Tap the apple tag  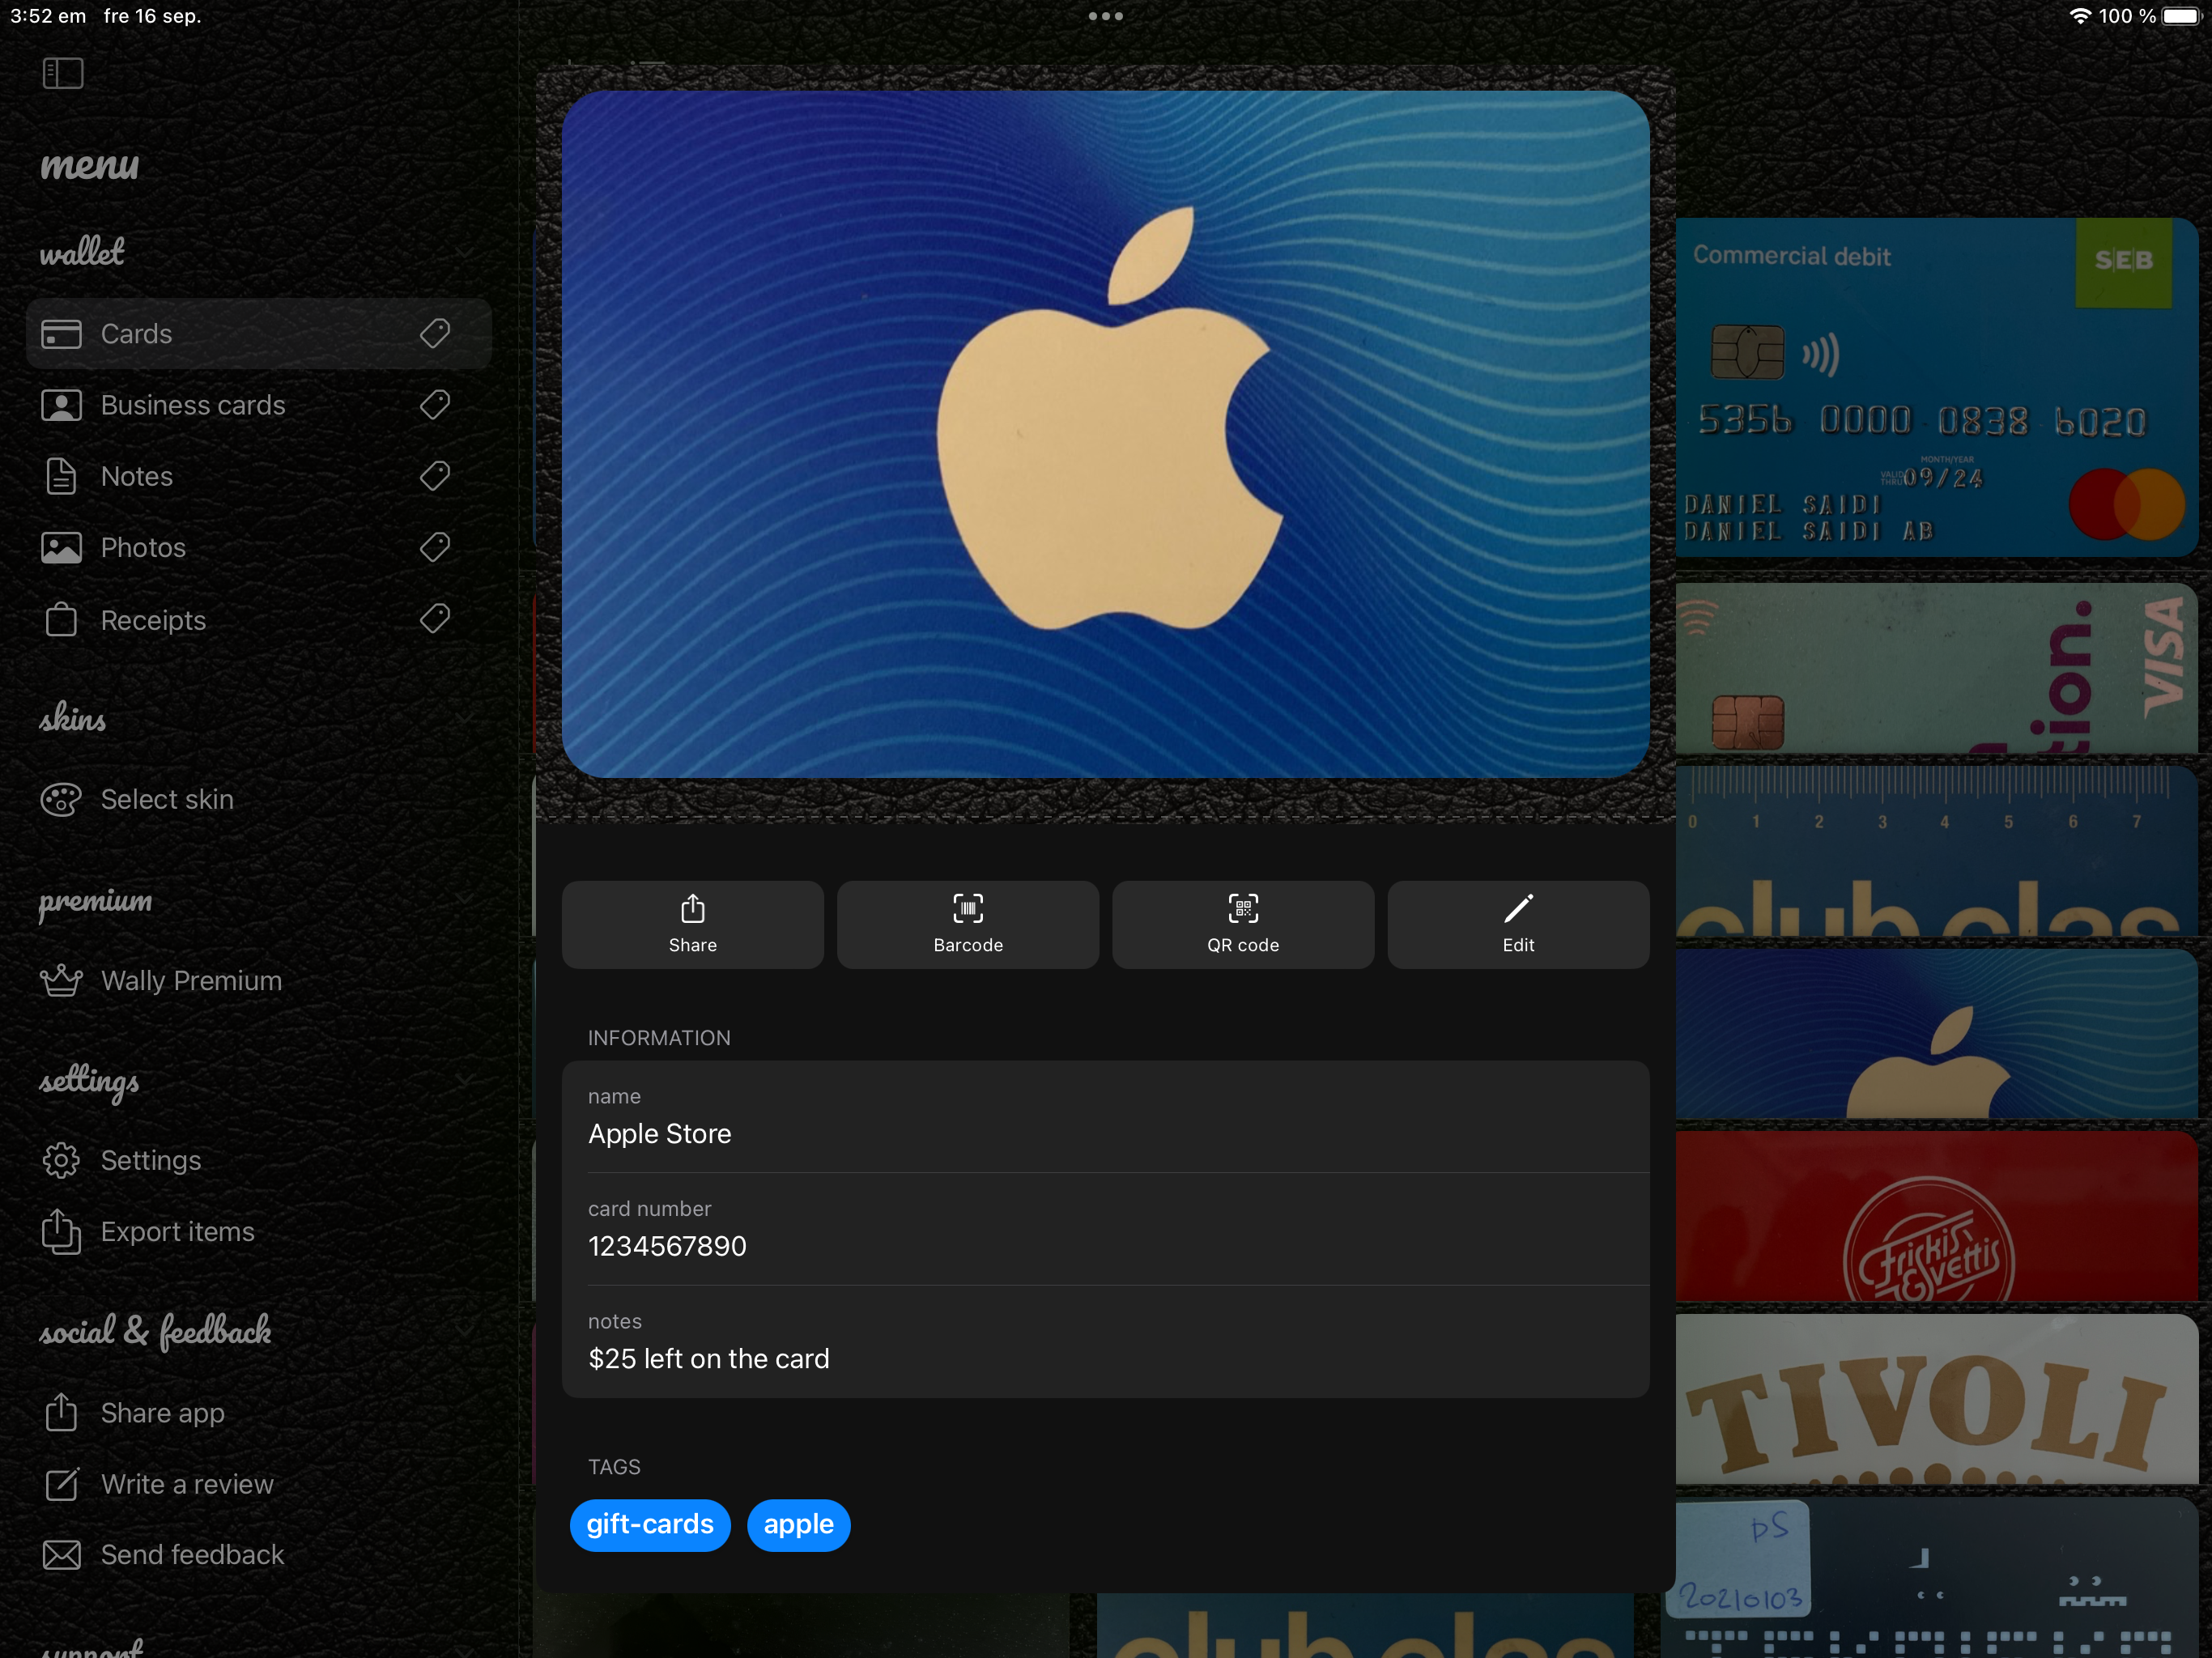[x=799, y=1525]
